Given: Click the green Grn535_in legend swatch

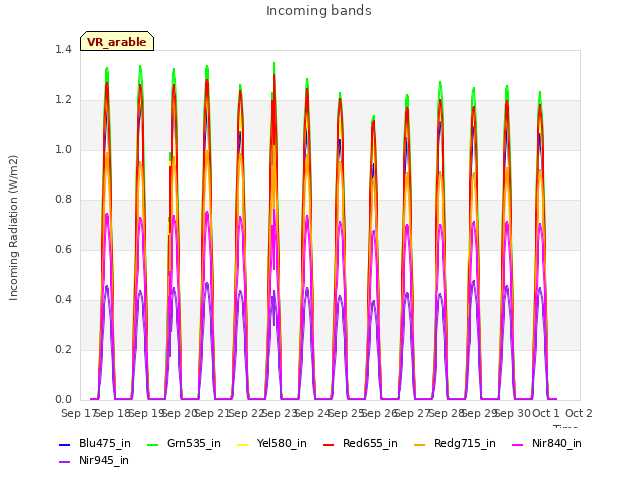Looking at the screenshot, I should click(x=153, y=444).
